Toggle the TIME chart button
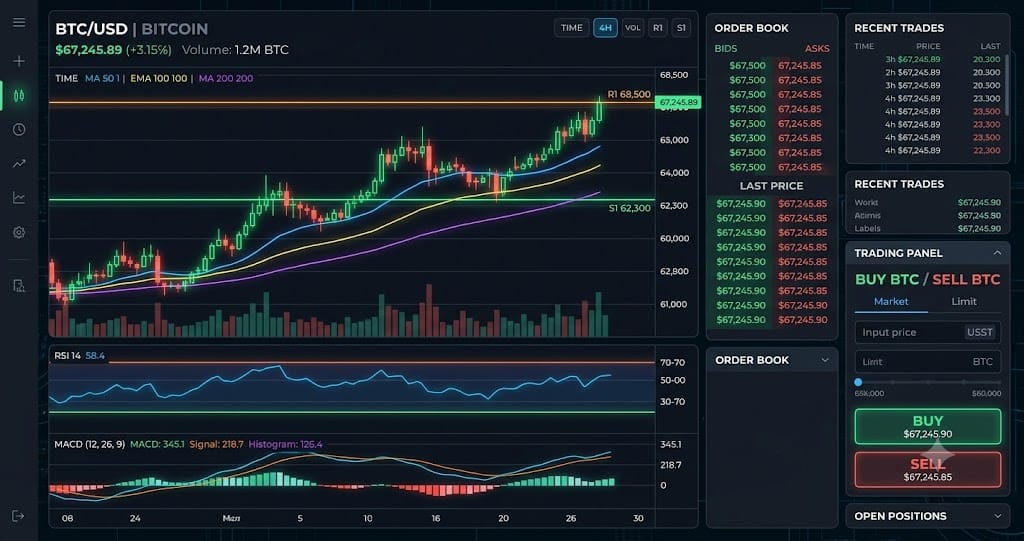 (571, 27)
